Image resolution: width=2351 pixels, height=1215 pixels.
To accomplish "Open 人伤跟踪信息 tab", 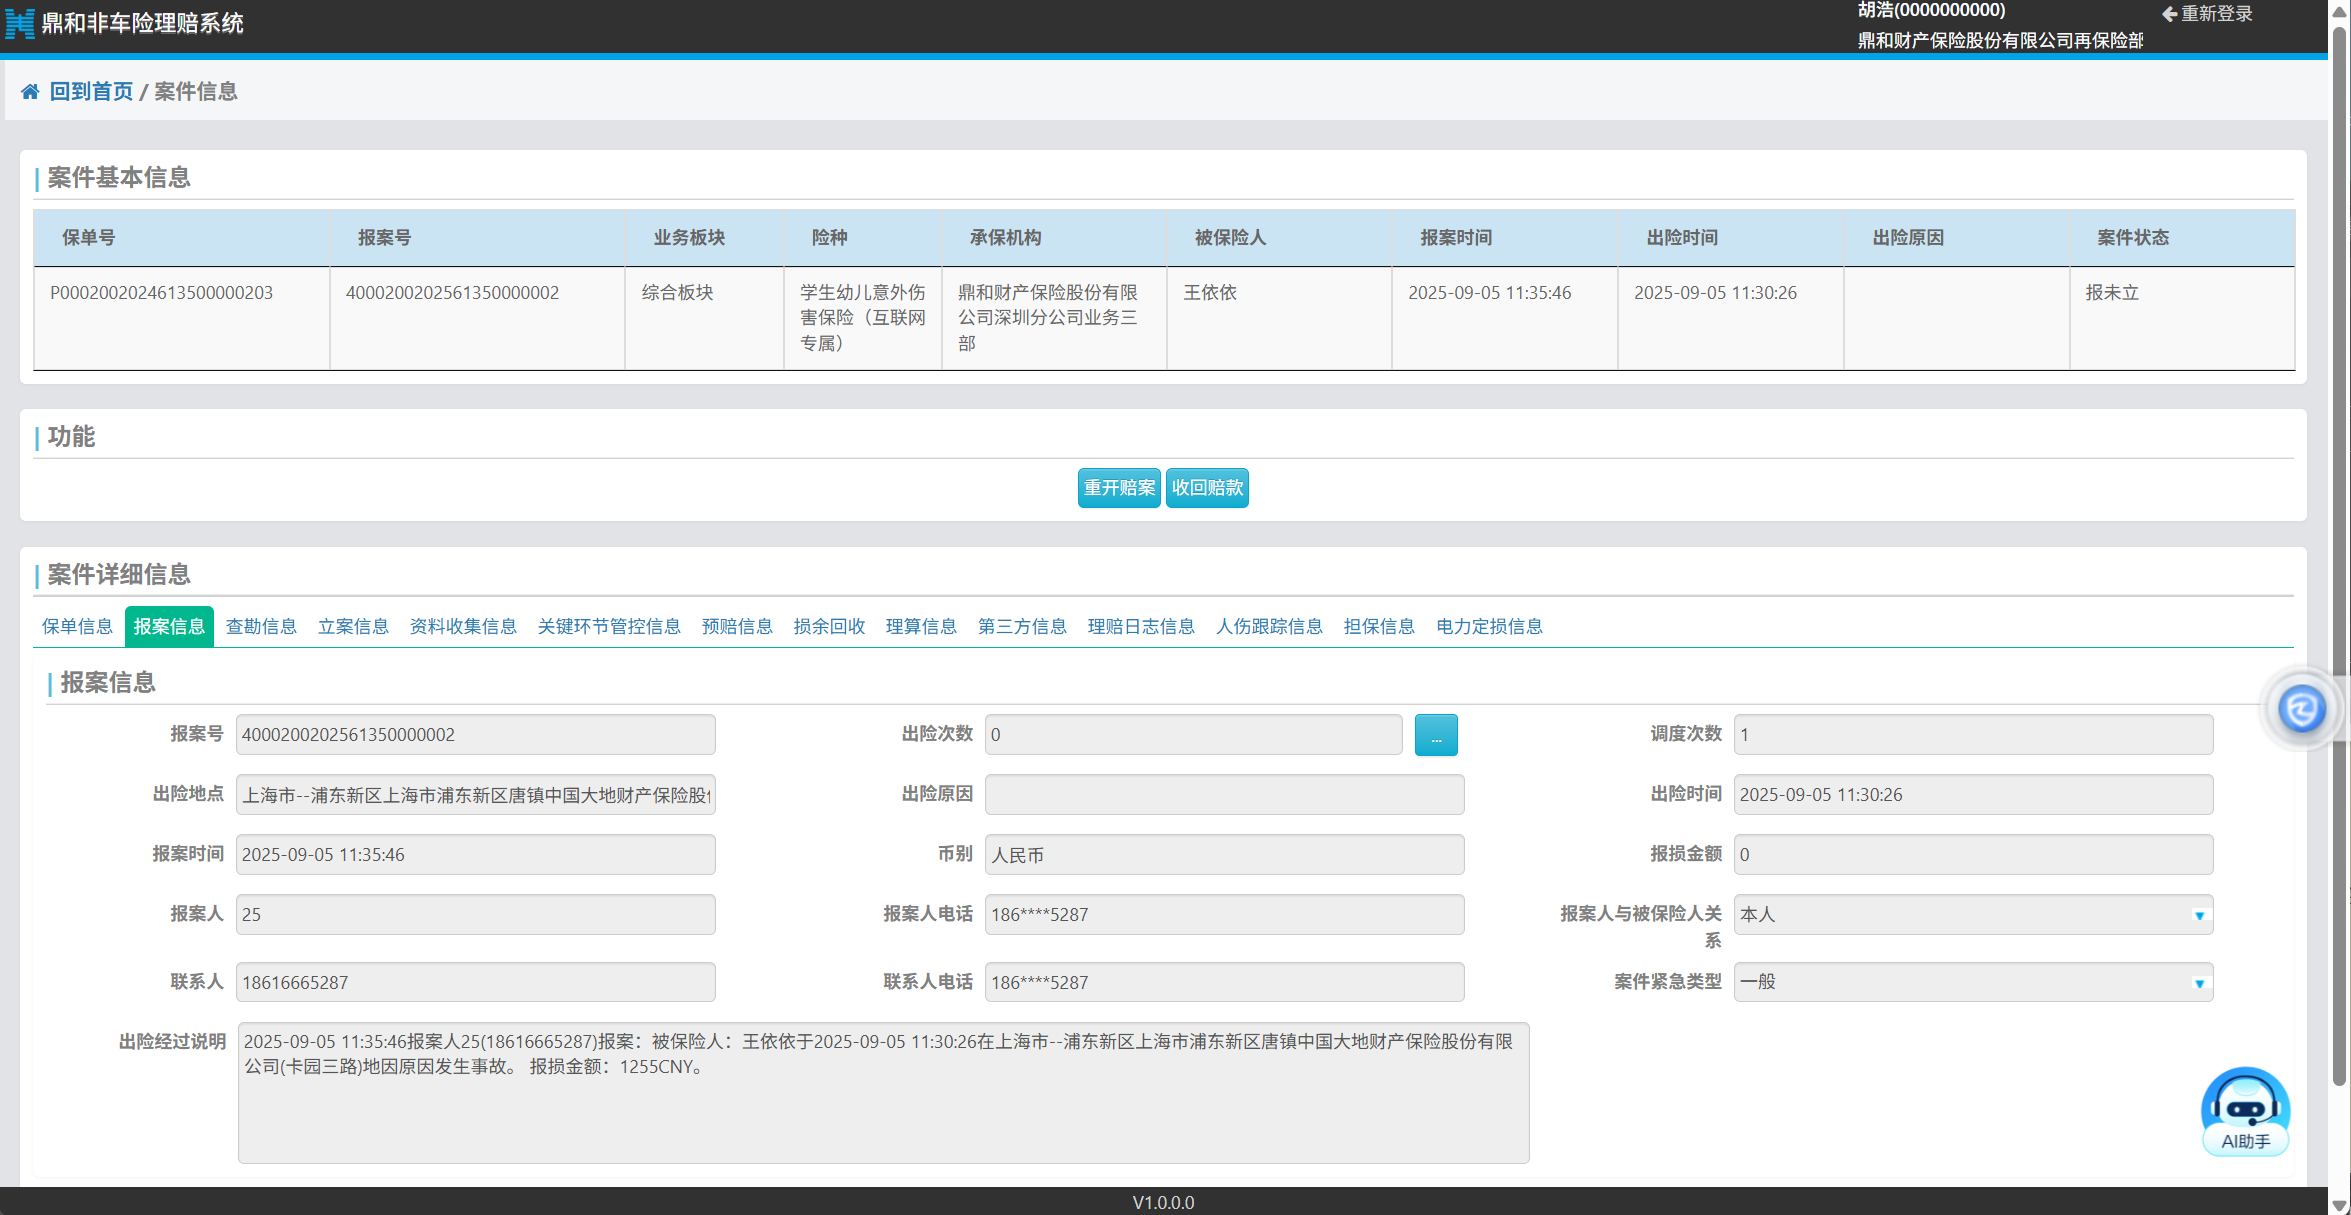I will pyautogui.click(x=1269, y=627).
